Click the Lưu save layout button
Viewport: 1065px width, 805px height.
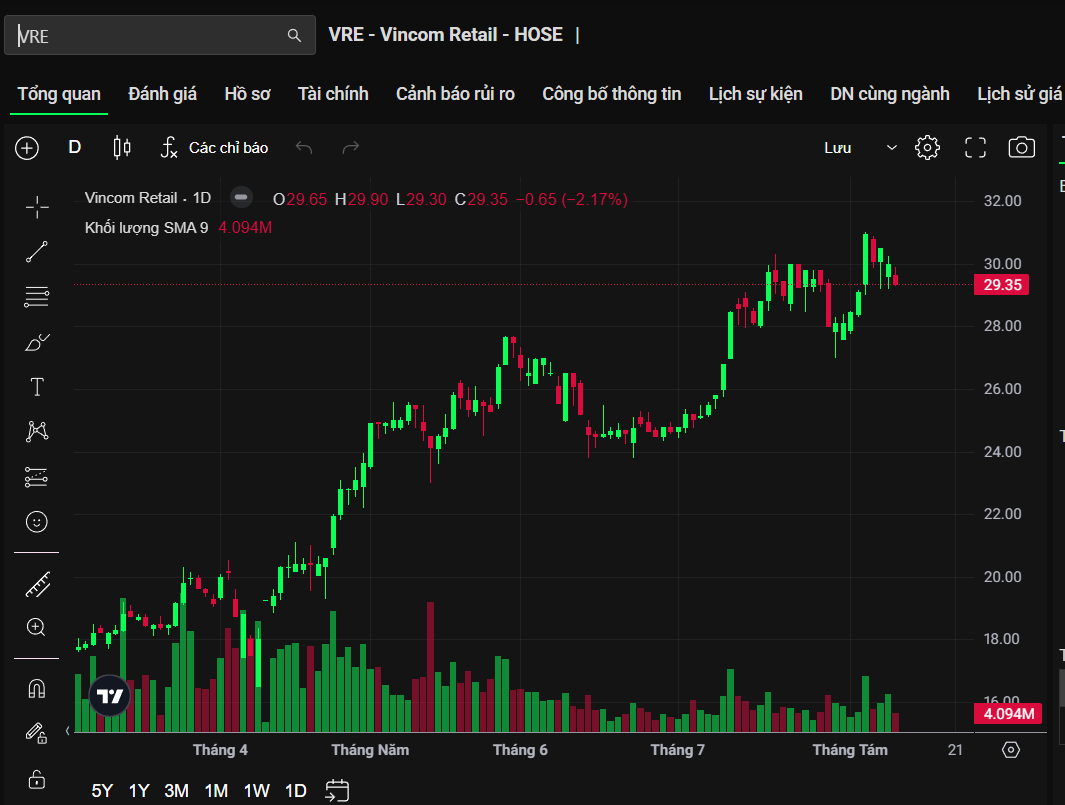tap(837, 148)
